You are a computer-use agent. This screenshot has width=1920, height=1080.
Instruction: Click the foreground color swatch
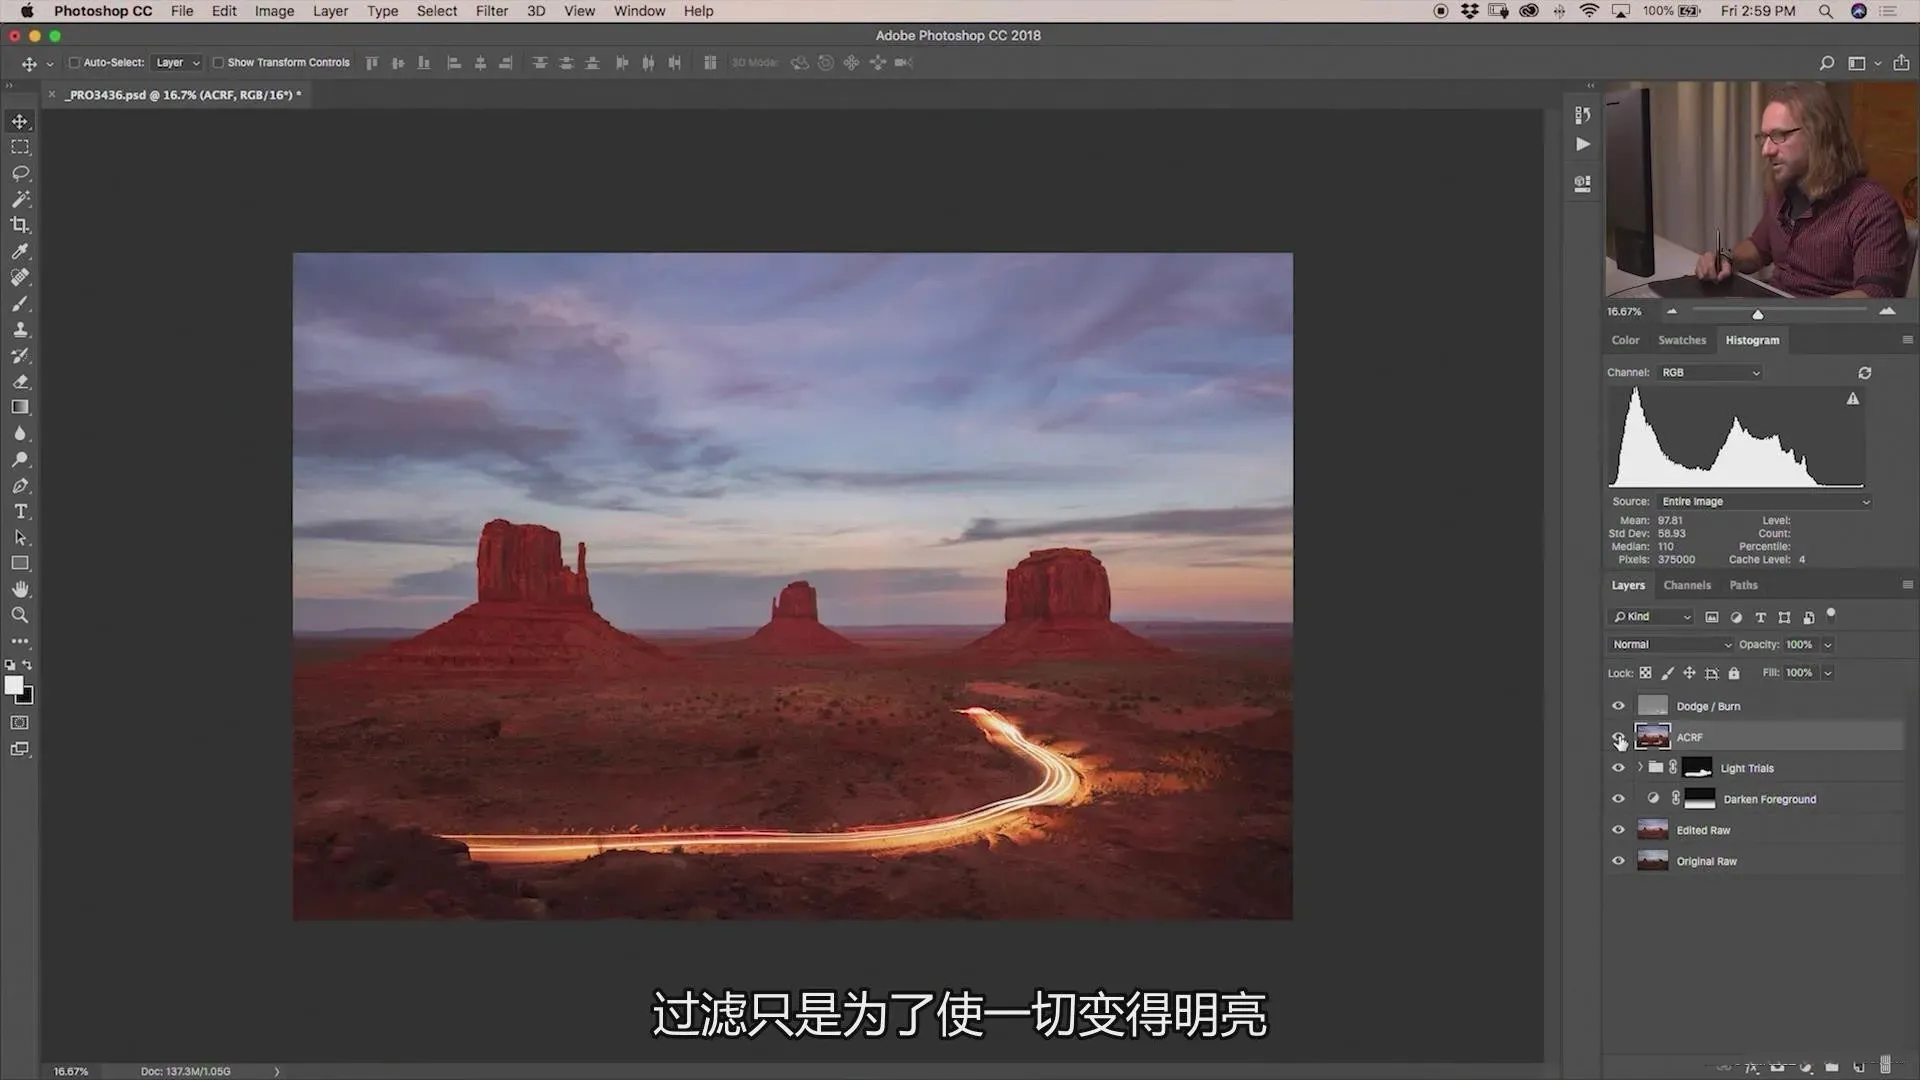[x=14, y=685]
